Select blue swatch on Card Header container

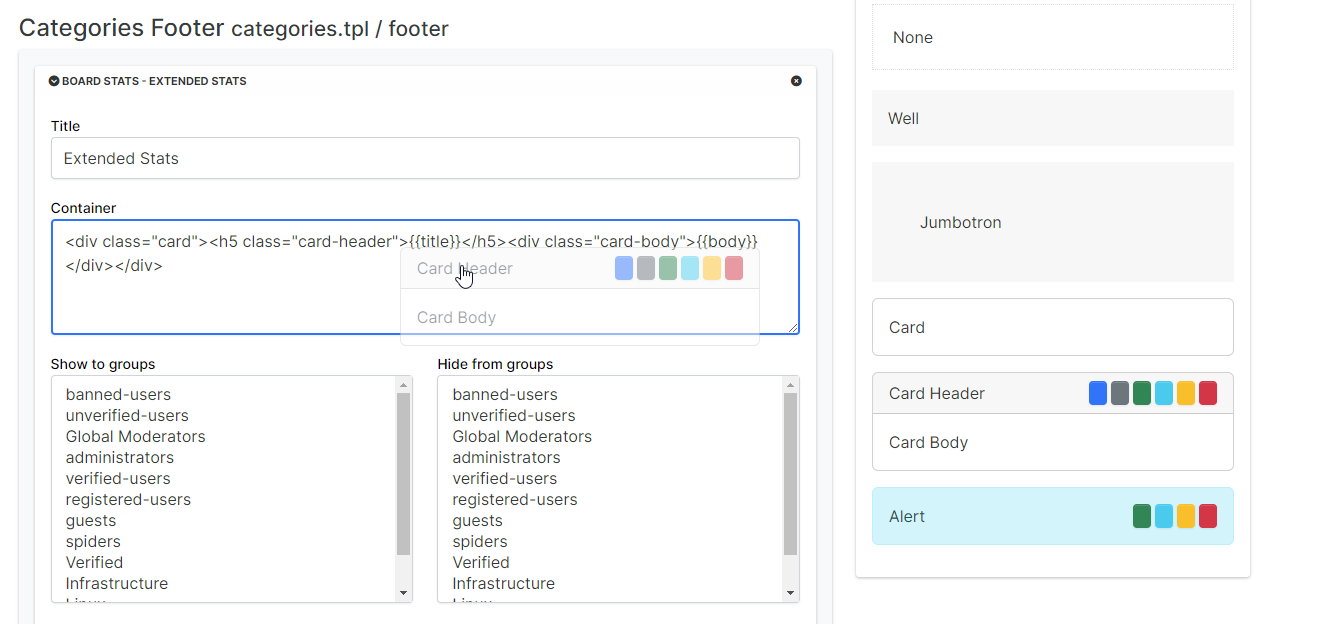[1098, 393]
